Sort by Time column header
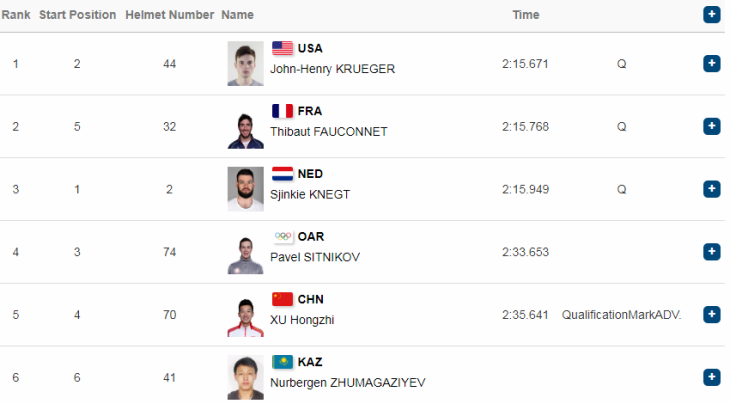Screen dimensions: 730x404 click(x=526, y=15)
